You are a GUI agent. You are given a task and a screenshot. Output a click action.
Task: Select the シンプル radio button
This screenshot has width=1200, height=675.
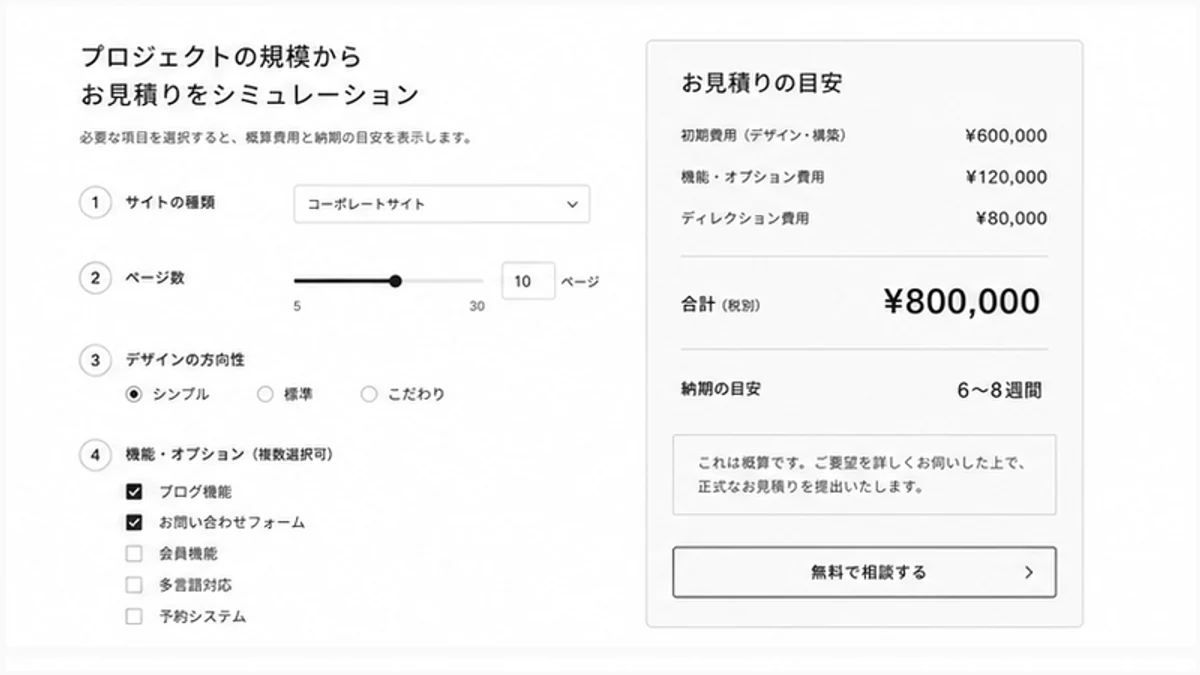134,394
